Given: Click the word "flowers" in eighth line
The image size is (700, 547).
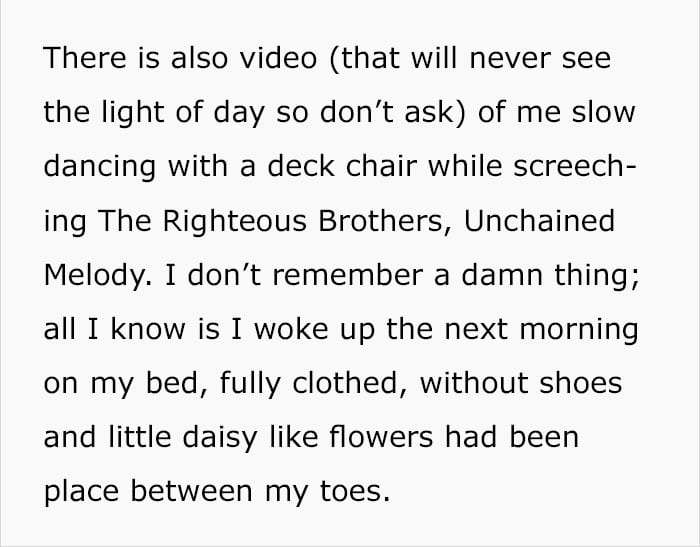Looking at the screenshot, I should pos(381,437).
